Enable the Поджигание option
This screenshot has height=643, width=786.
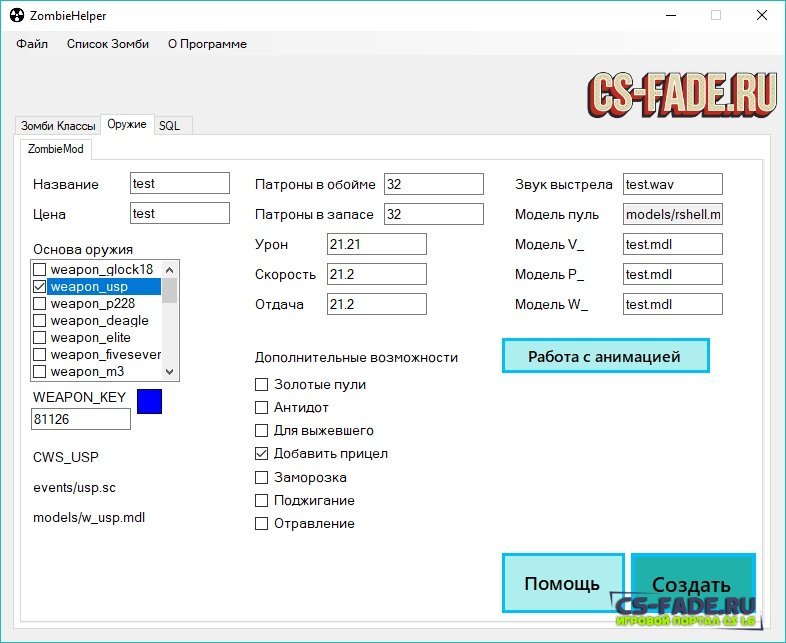click(262, 500)
